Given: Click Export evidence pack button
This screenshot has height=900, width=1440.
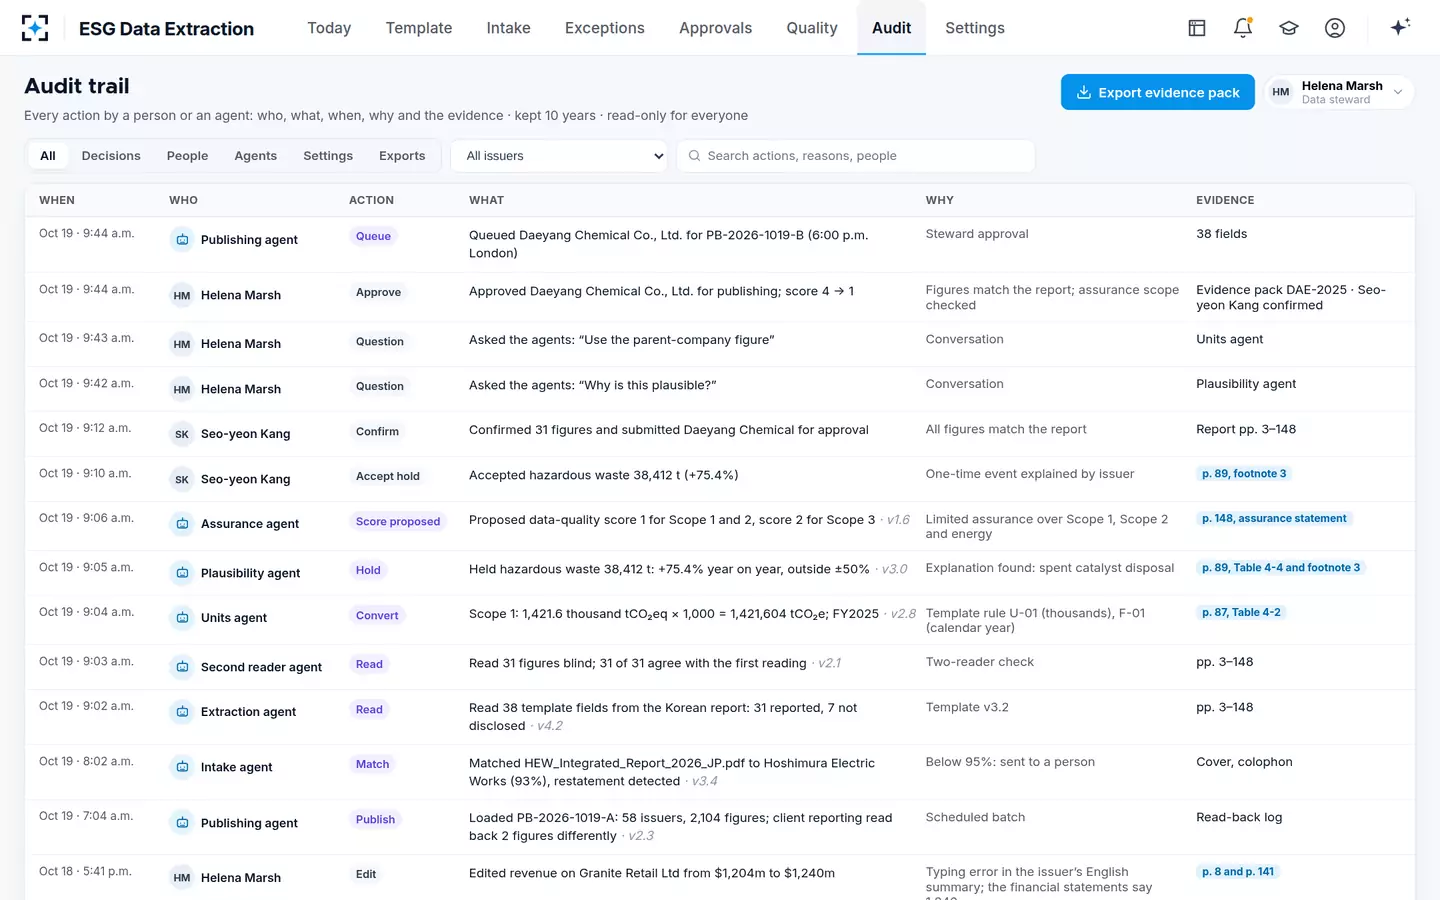Looking at the screenshot, I should coord(1157,92).
